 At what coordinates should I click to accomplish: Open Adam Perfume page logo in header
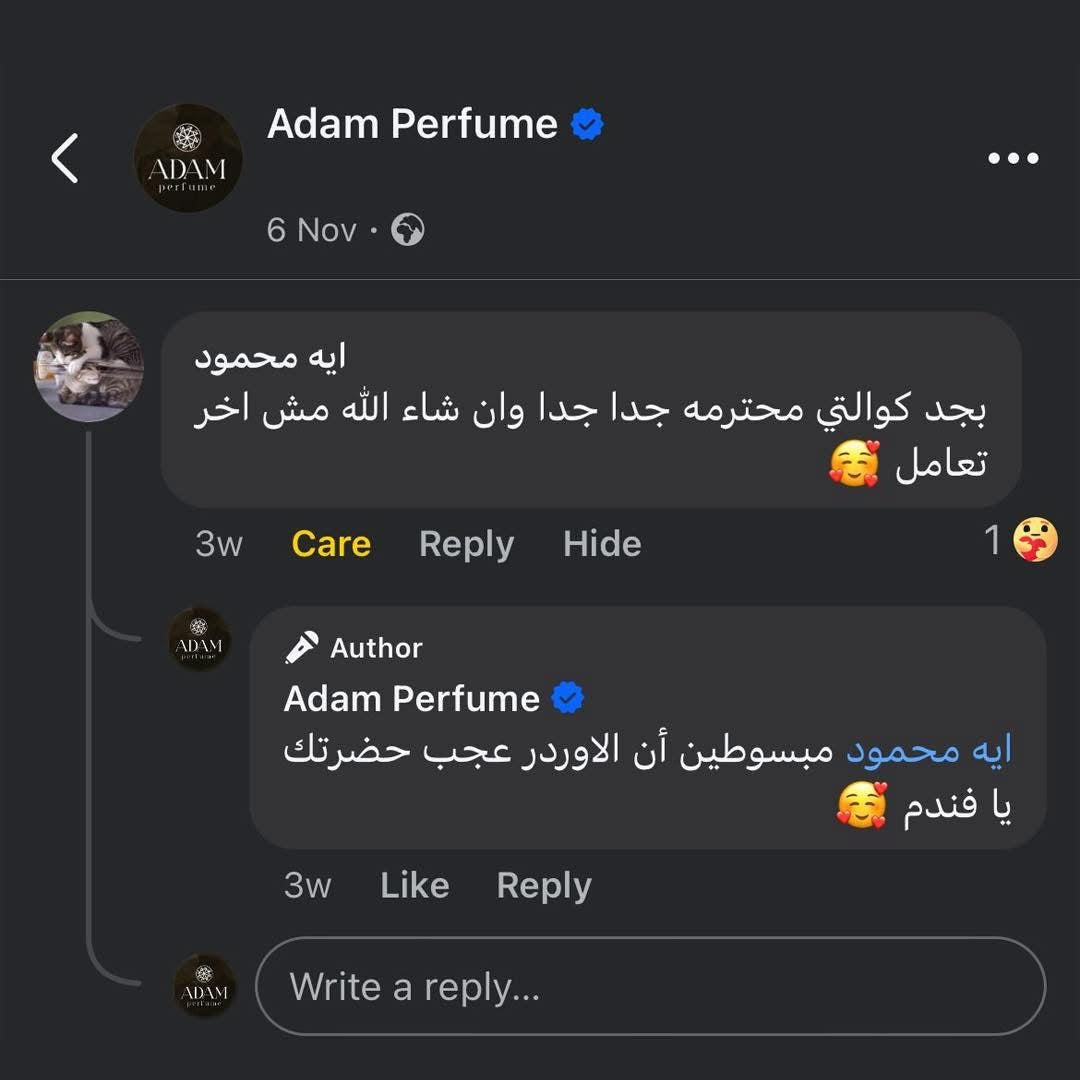[x=188, y=158]
